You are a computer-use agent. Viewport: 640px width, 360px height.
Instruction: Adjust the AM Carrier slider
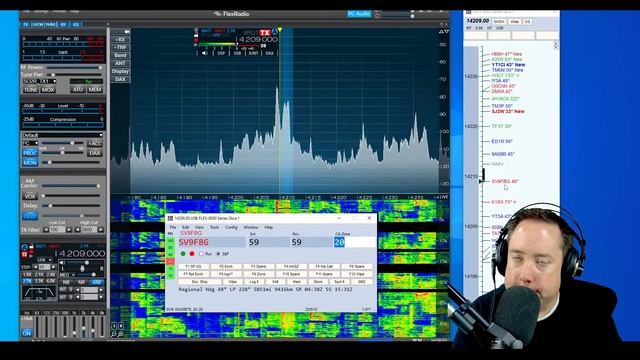(71, 186)
